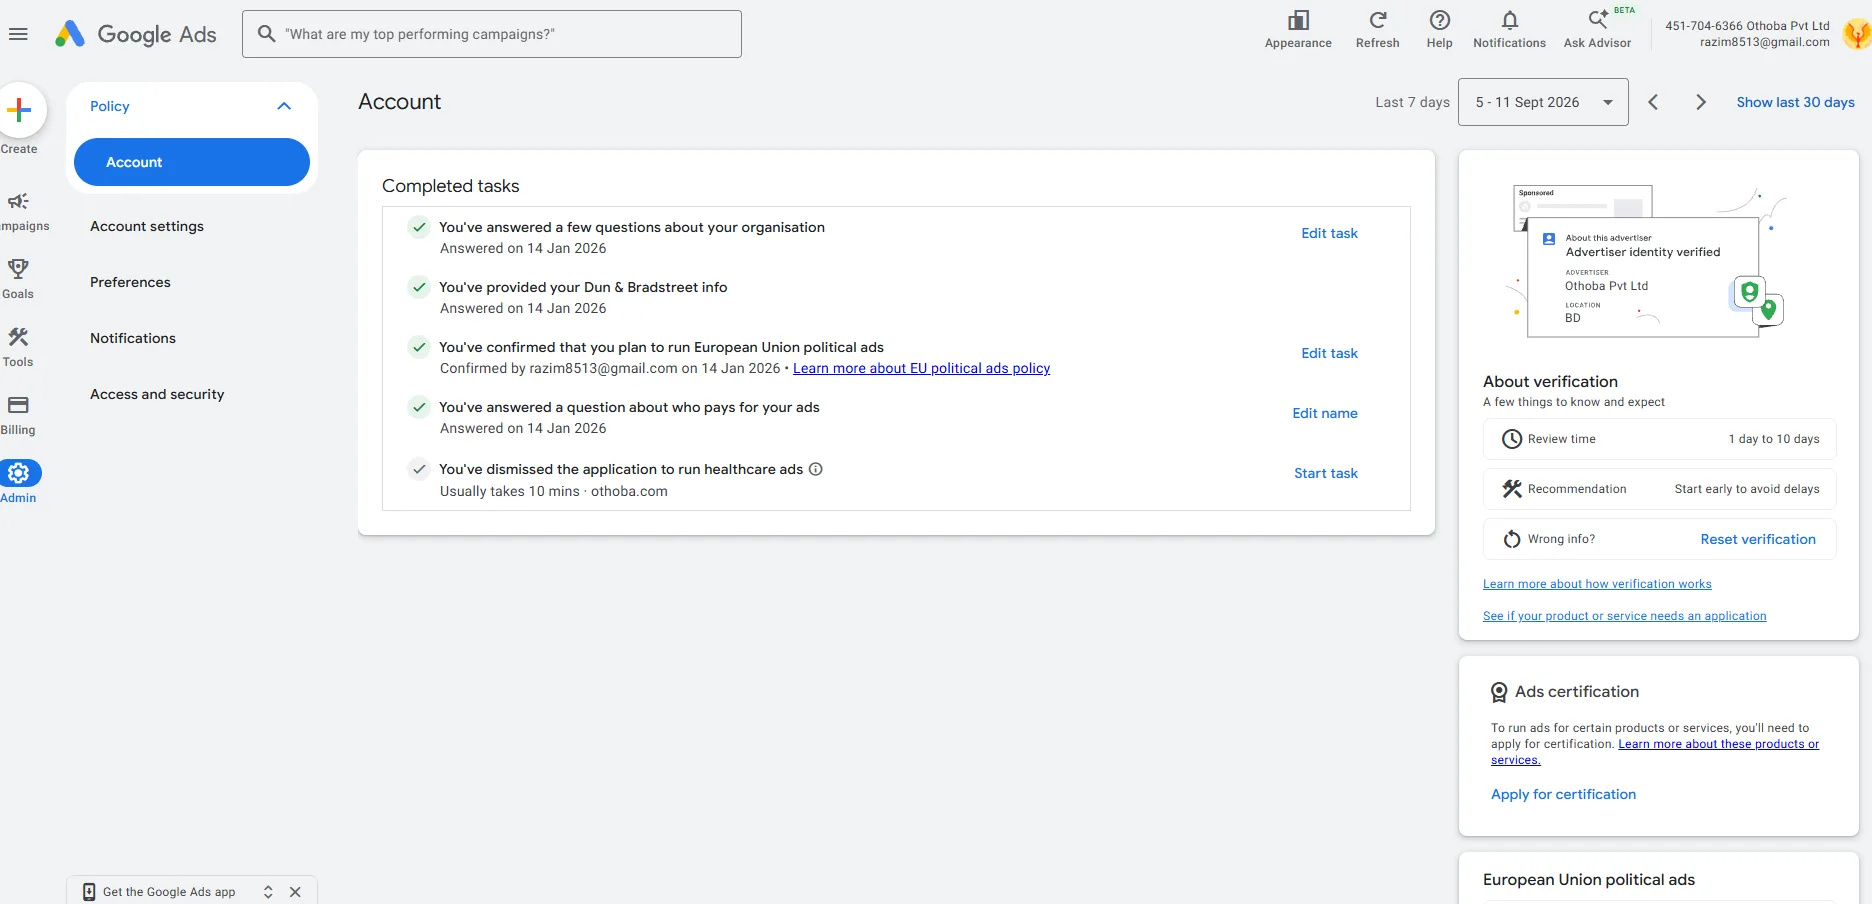Edit task for organisation questions

tap(1329, 233)
